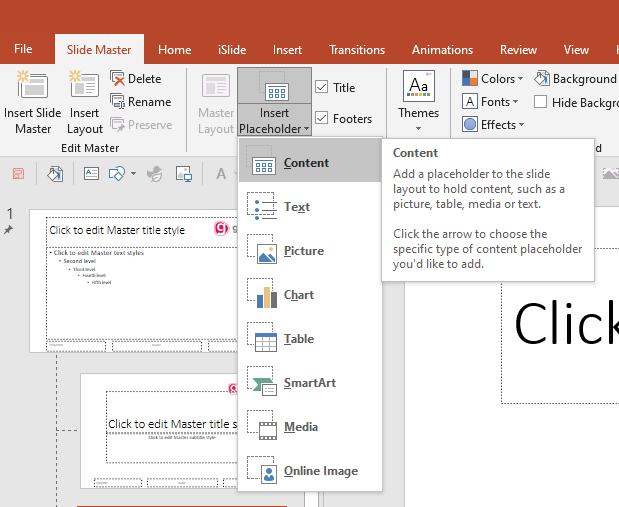Open the shapes dropdown arrow in quick toolbar
619x507 pixels.
133,173
